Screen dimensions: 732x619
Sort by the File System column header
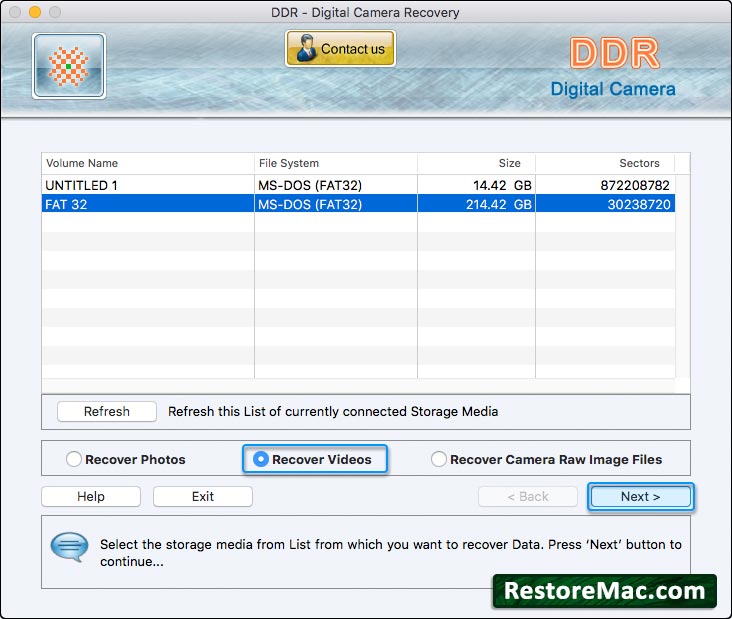(336, 163)
